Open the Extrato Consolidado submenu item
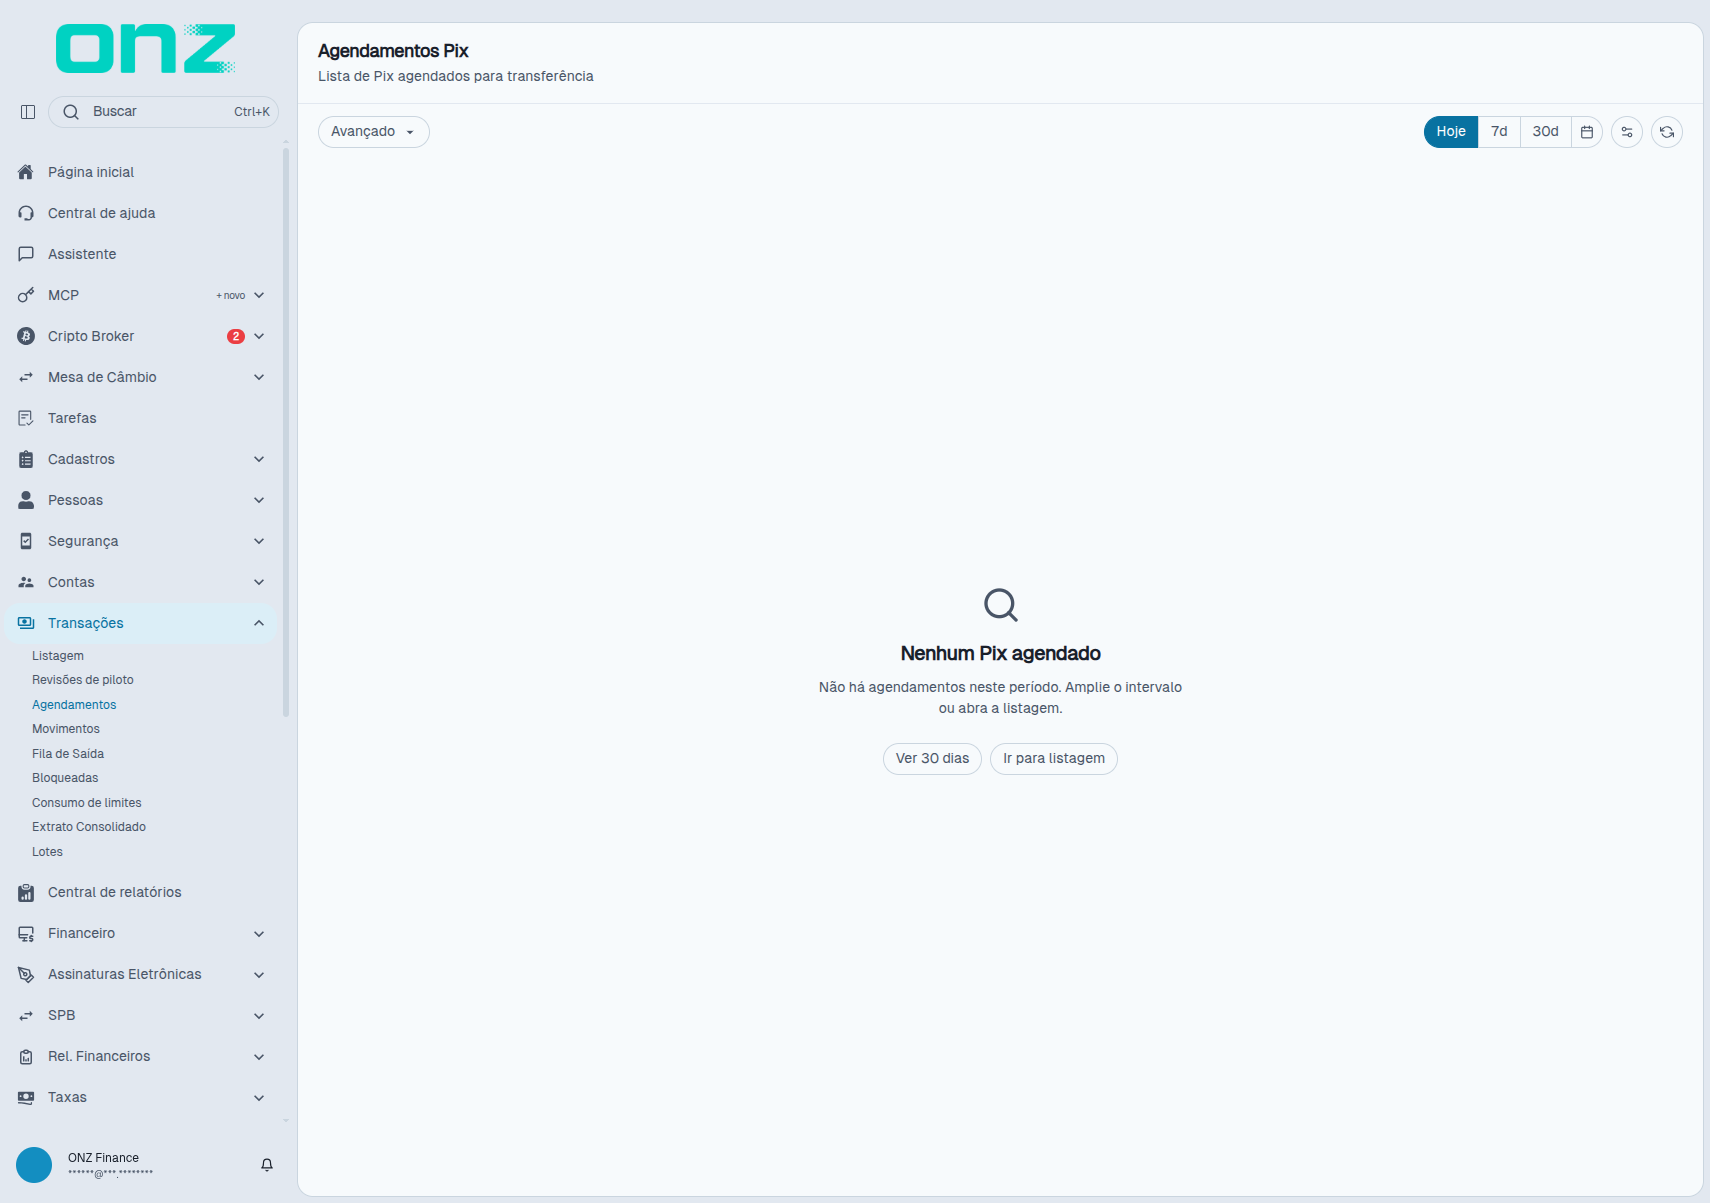 point(89,827)
